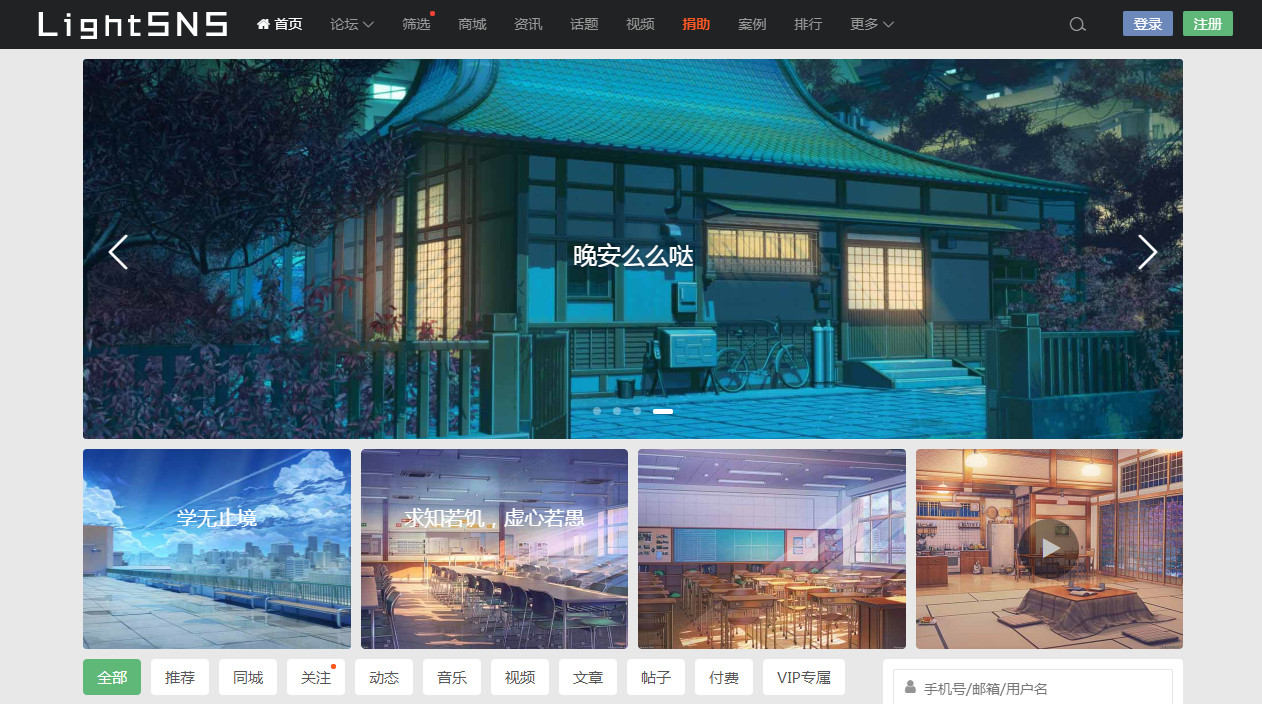This screenshot has width=1262, height=704.
Task: Select the VIP专属 filter tab
Action: pyautogui.click(x=804, y=677)
